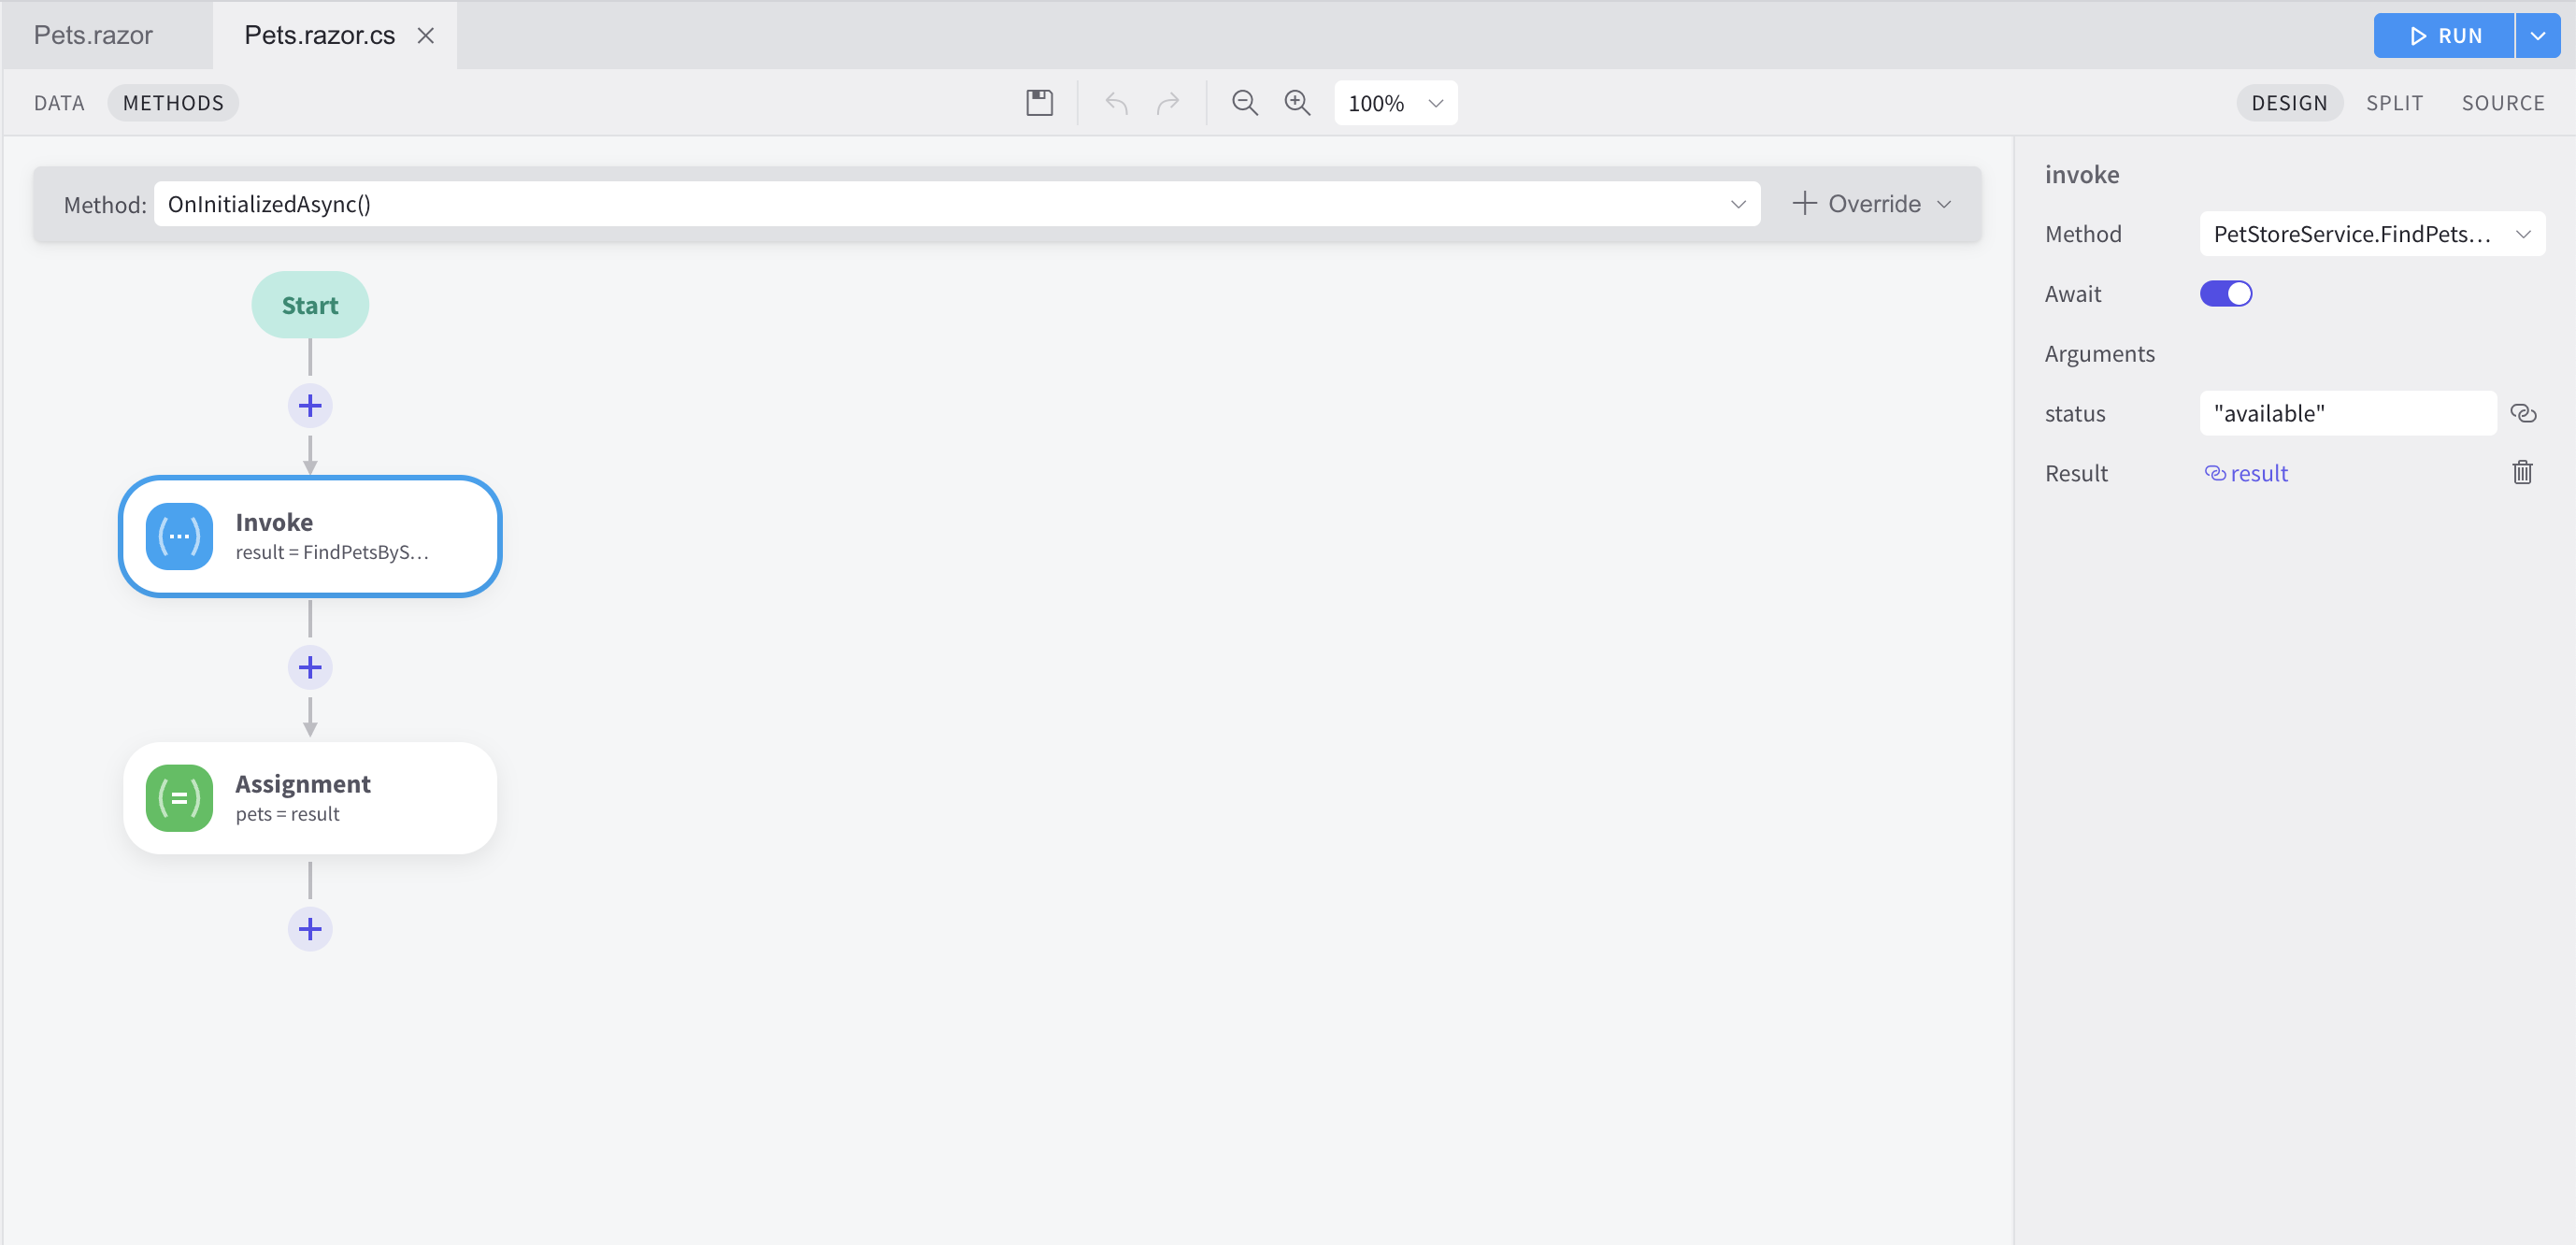Click the plus button below Assignment node
This screenshot has width=2576, height=1245.
point(310,929)
